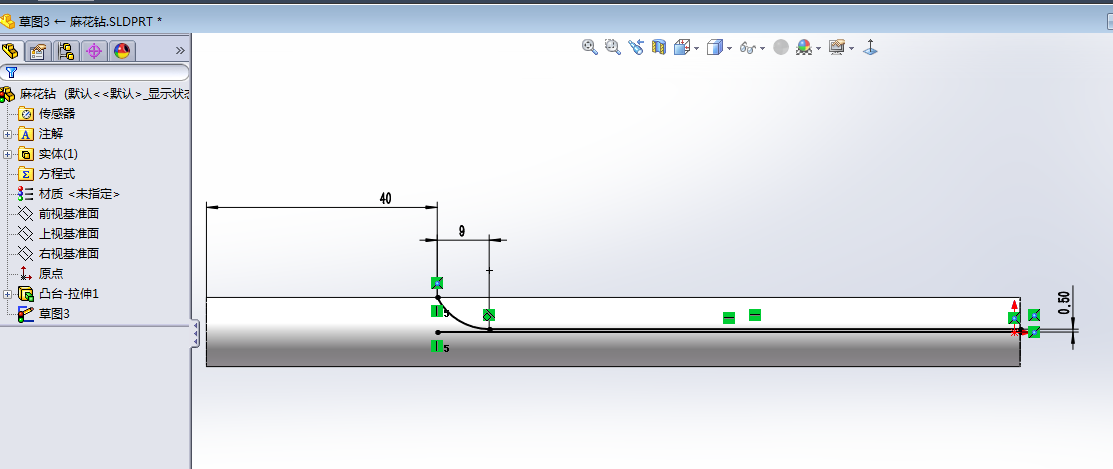The height and width of the screenshot is (469, 1113).
Task: Expand the 注解 tree node
Action: click(x=8, y=134)
